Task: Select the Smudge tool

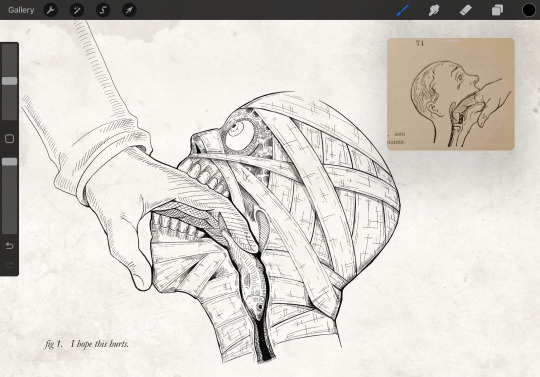Action: tap(434, 10)
